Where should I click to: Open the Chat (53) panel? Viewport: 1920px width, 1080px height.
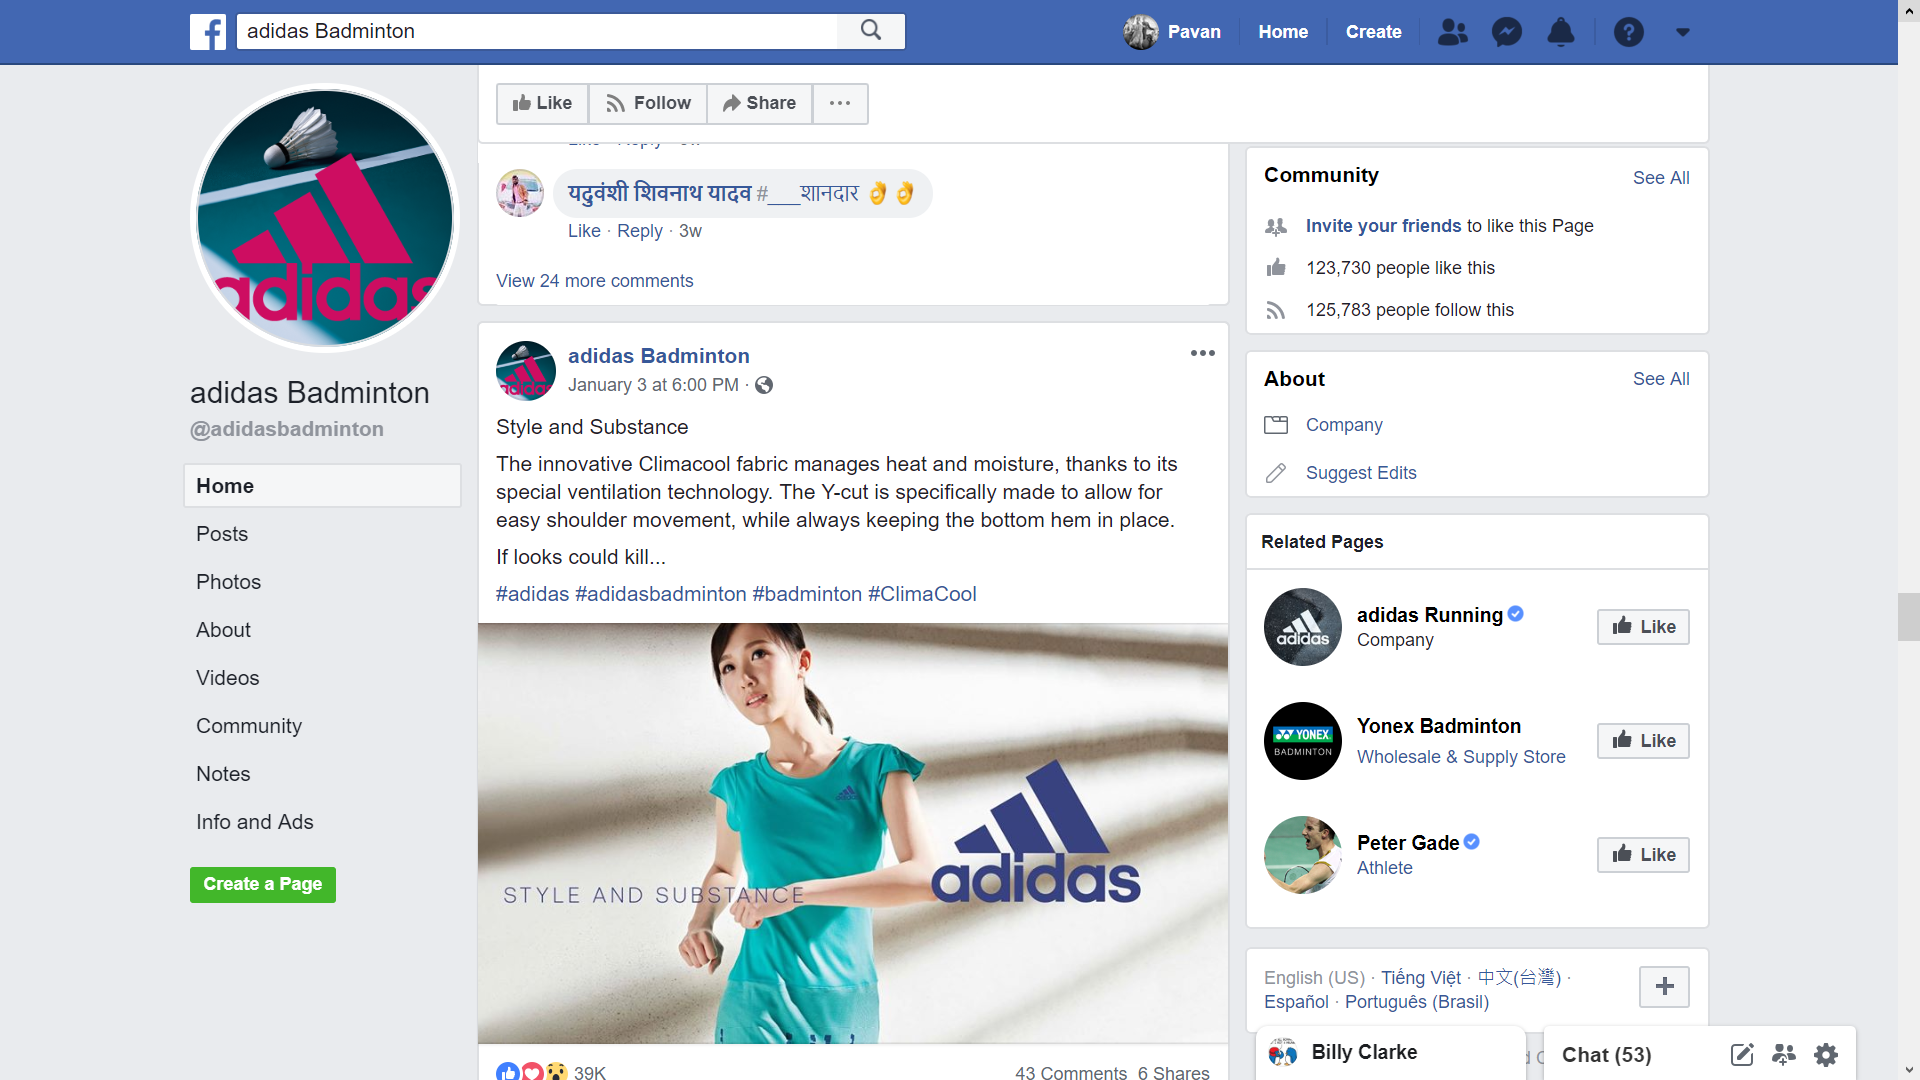[x=1606, y=1055]
